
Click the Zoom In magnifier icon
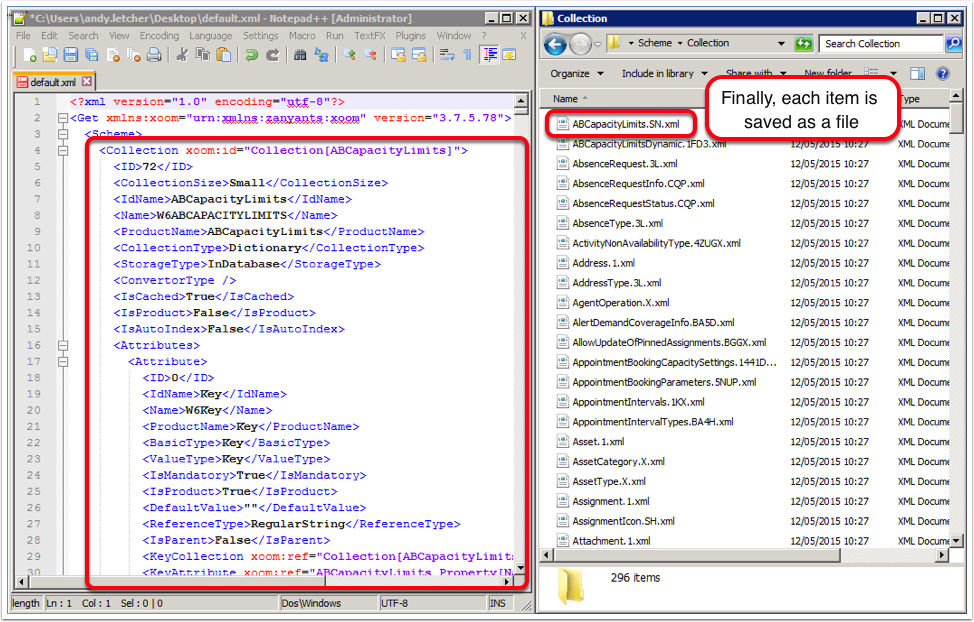click(x=350, y=56)
